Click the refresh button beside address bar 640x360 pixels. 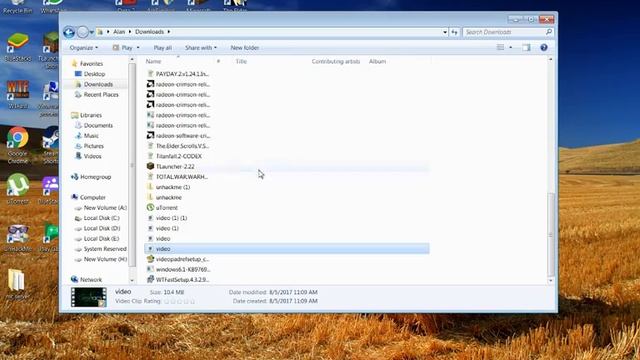click(x=454, y=32)
